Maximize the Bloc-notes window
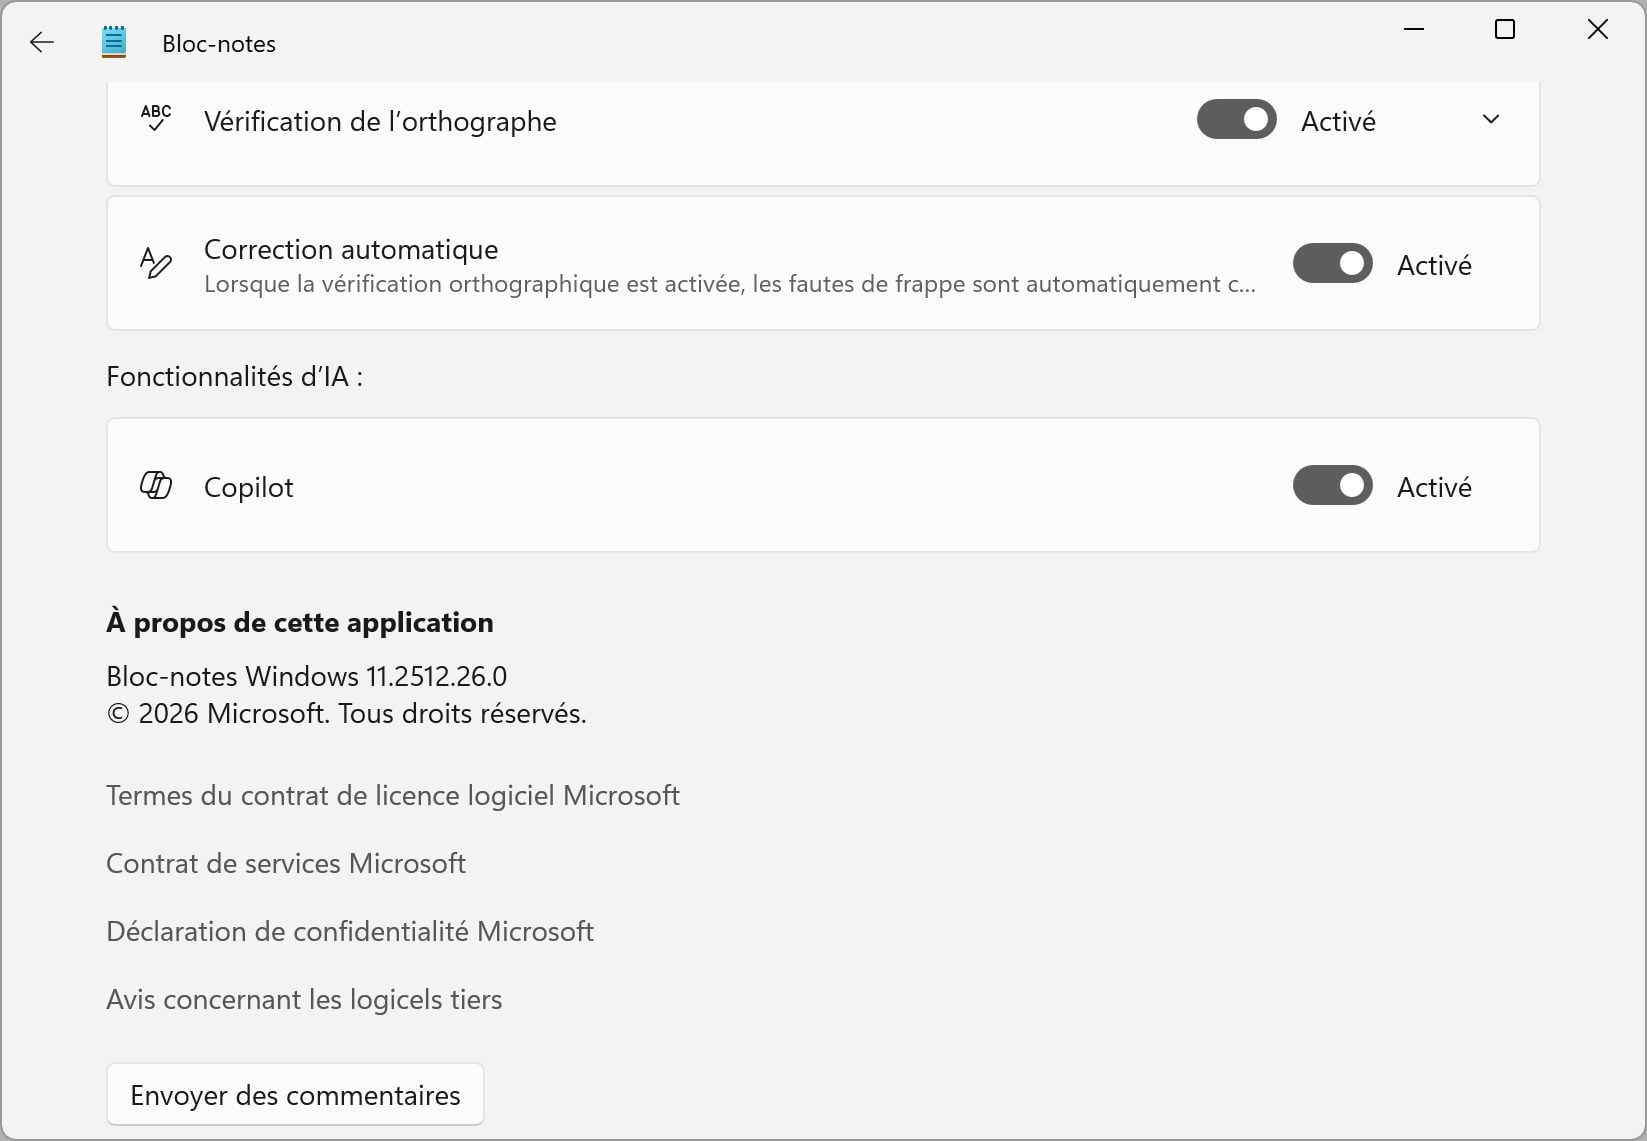This screenshot has height=1141, width=1647. click(1504, 29)
